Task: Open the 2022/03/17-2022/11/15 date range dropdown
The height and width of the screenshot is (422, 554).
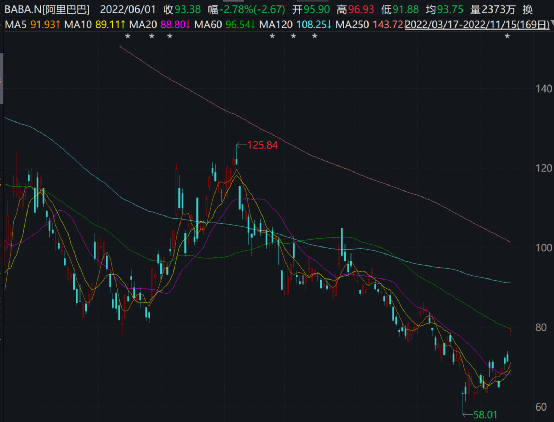Action: point(478,24)
